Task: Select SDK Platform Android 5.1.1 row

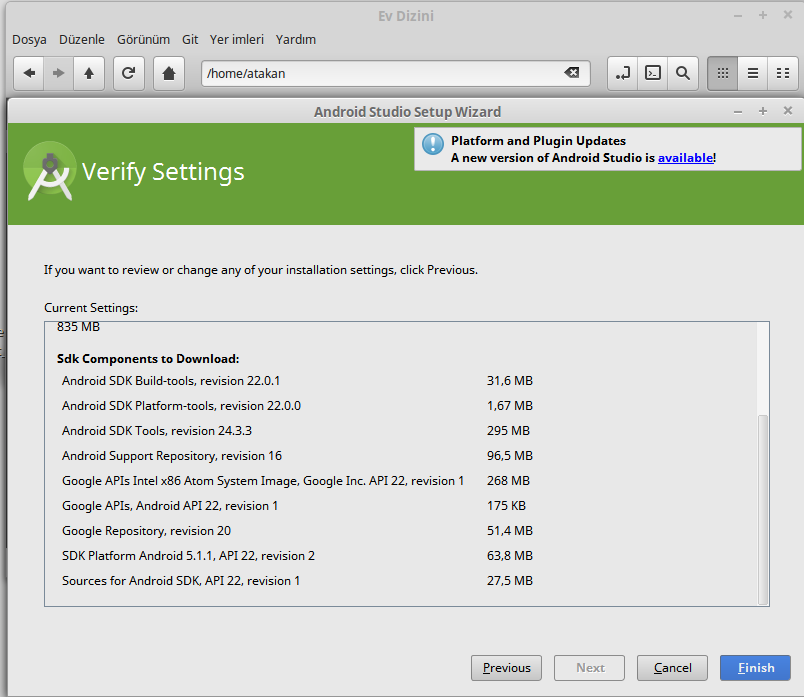Action: [297, 556]
